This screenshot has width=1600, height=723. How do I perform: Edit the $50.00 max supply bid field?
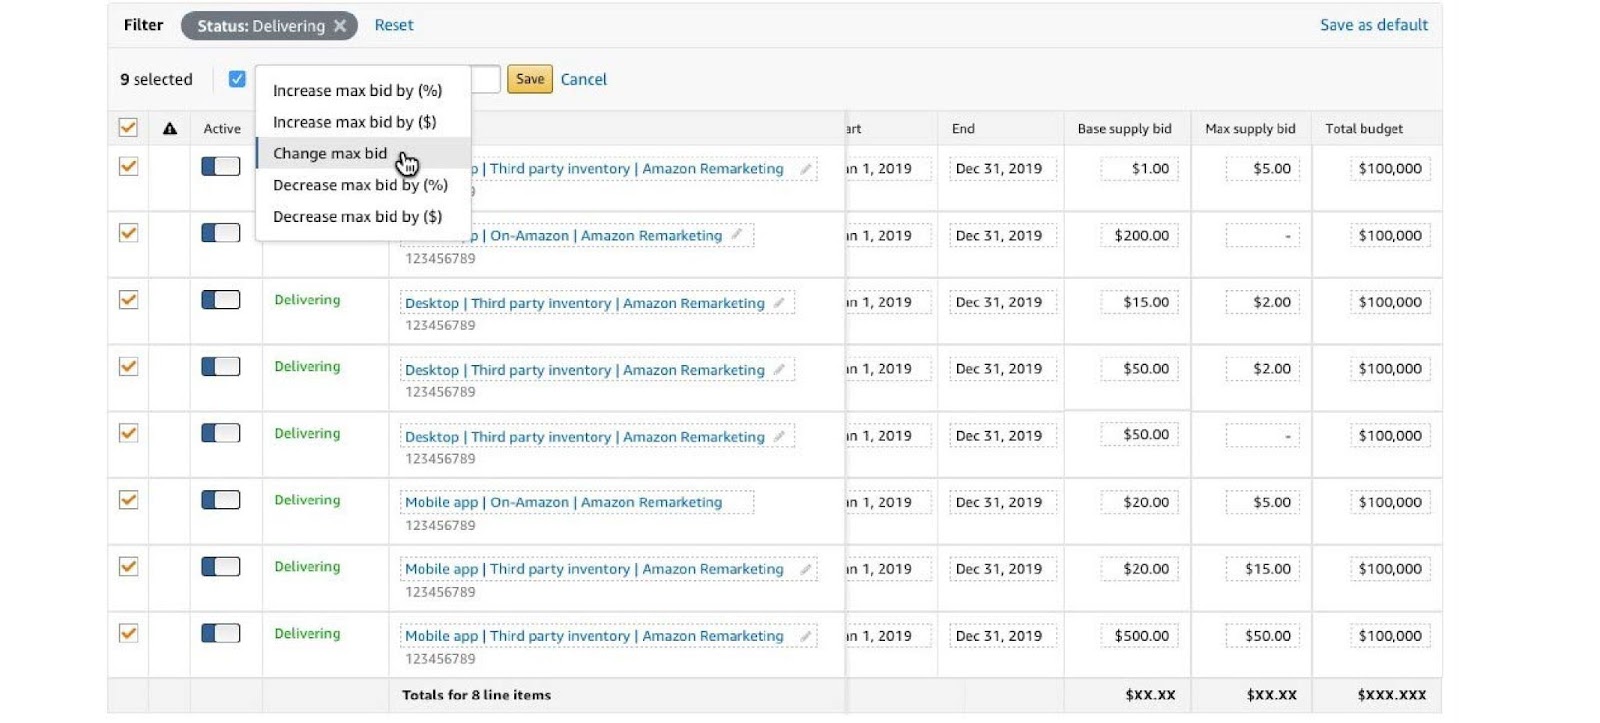pyautogui.click(x=1263, y=636)
